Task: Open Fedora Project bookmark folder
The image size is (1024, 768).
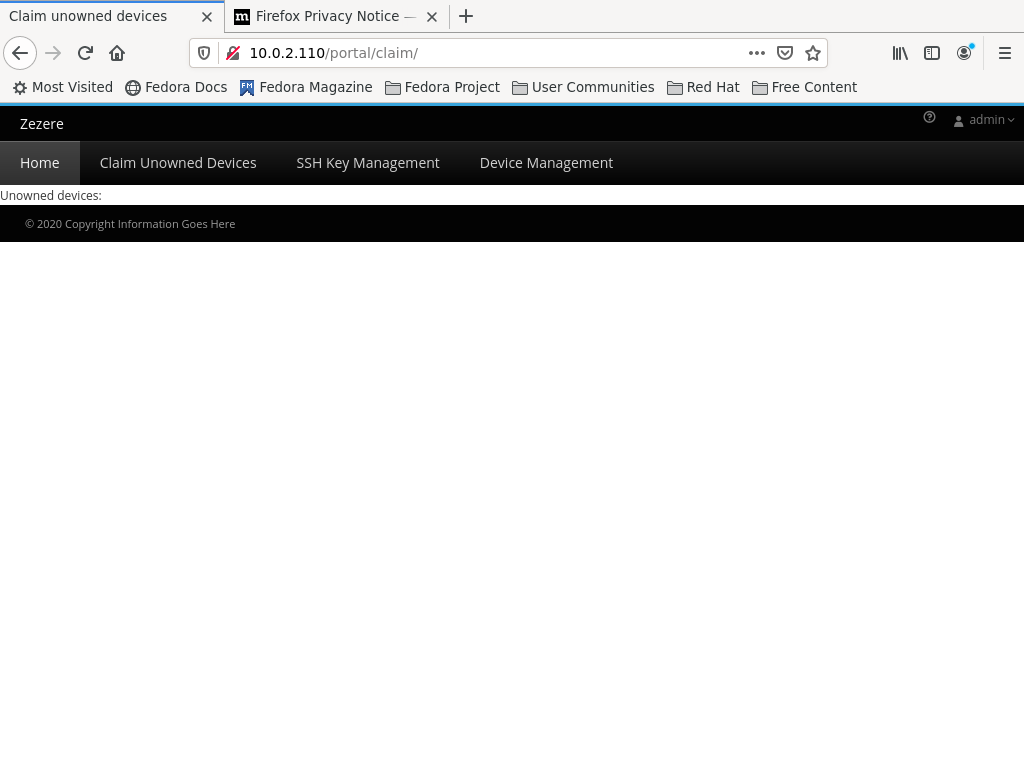Action: click(x=442, y=88)
